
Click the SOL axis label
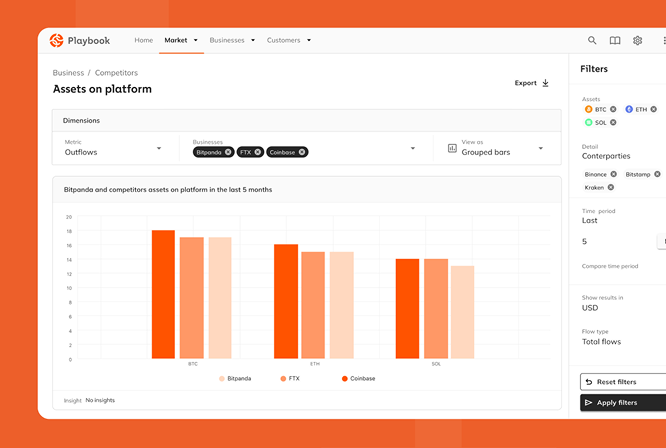[436, 364]
